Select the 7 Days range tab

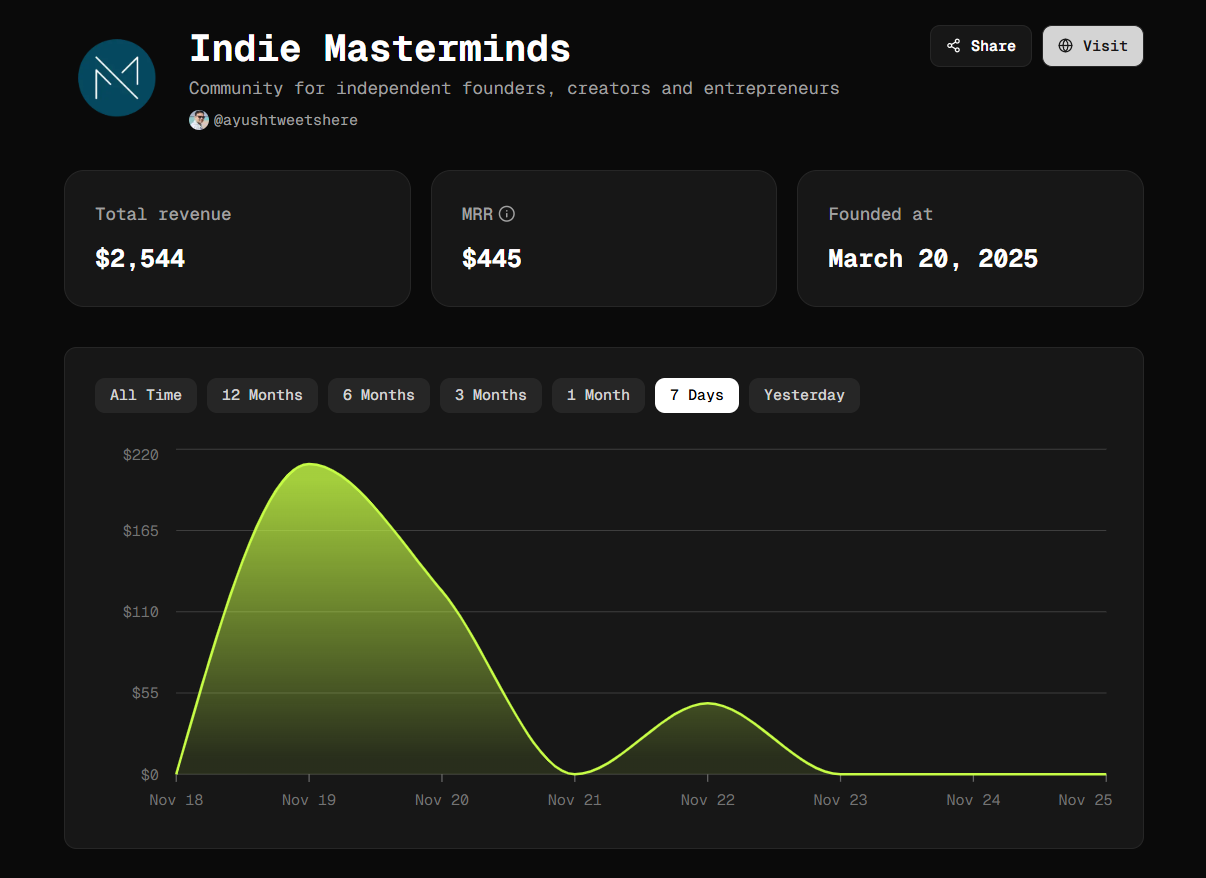[x=697, y=395]
